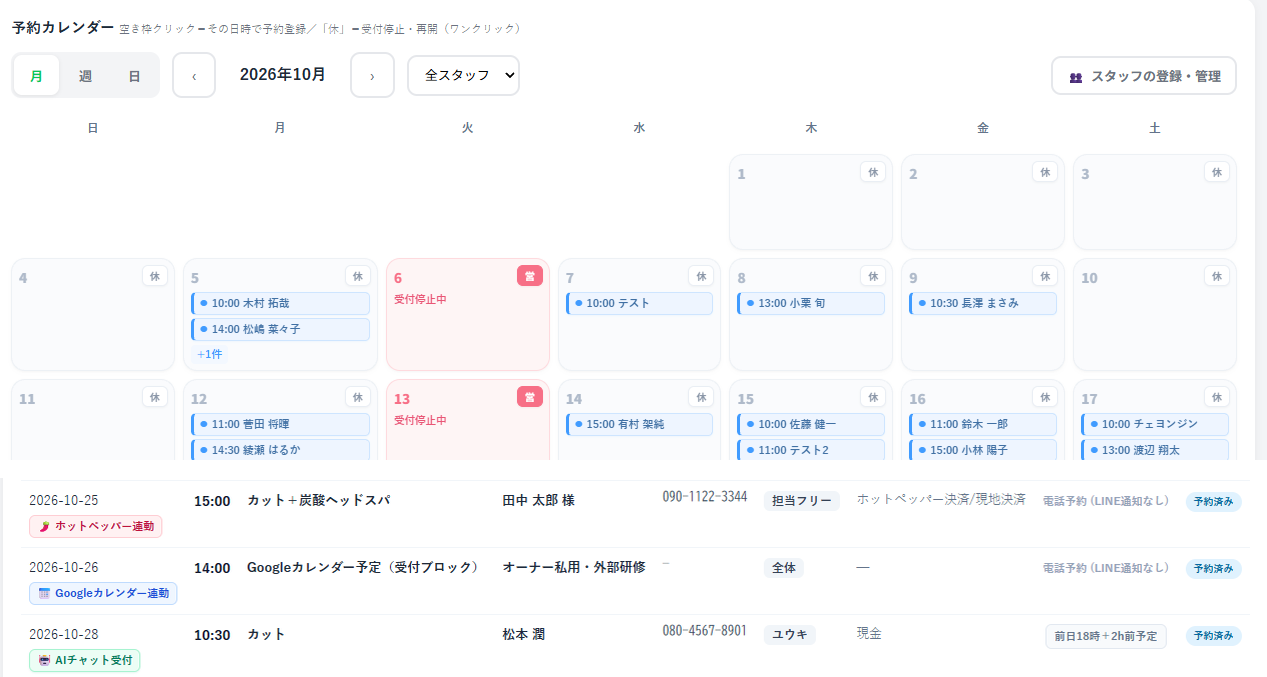
Task: Open 11:00 菅田 将暉 booking
Action: tap(280, 424)
